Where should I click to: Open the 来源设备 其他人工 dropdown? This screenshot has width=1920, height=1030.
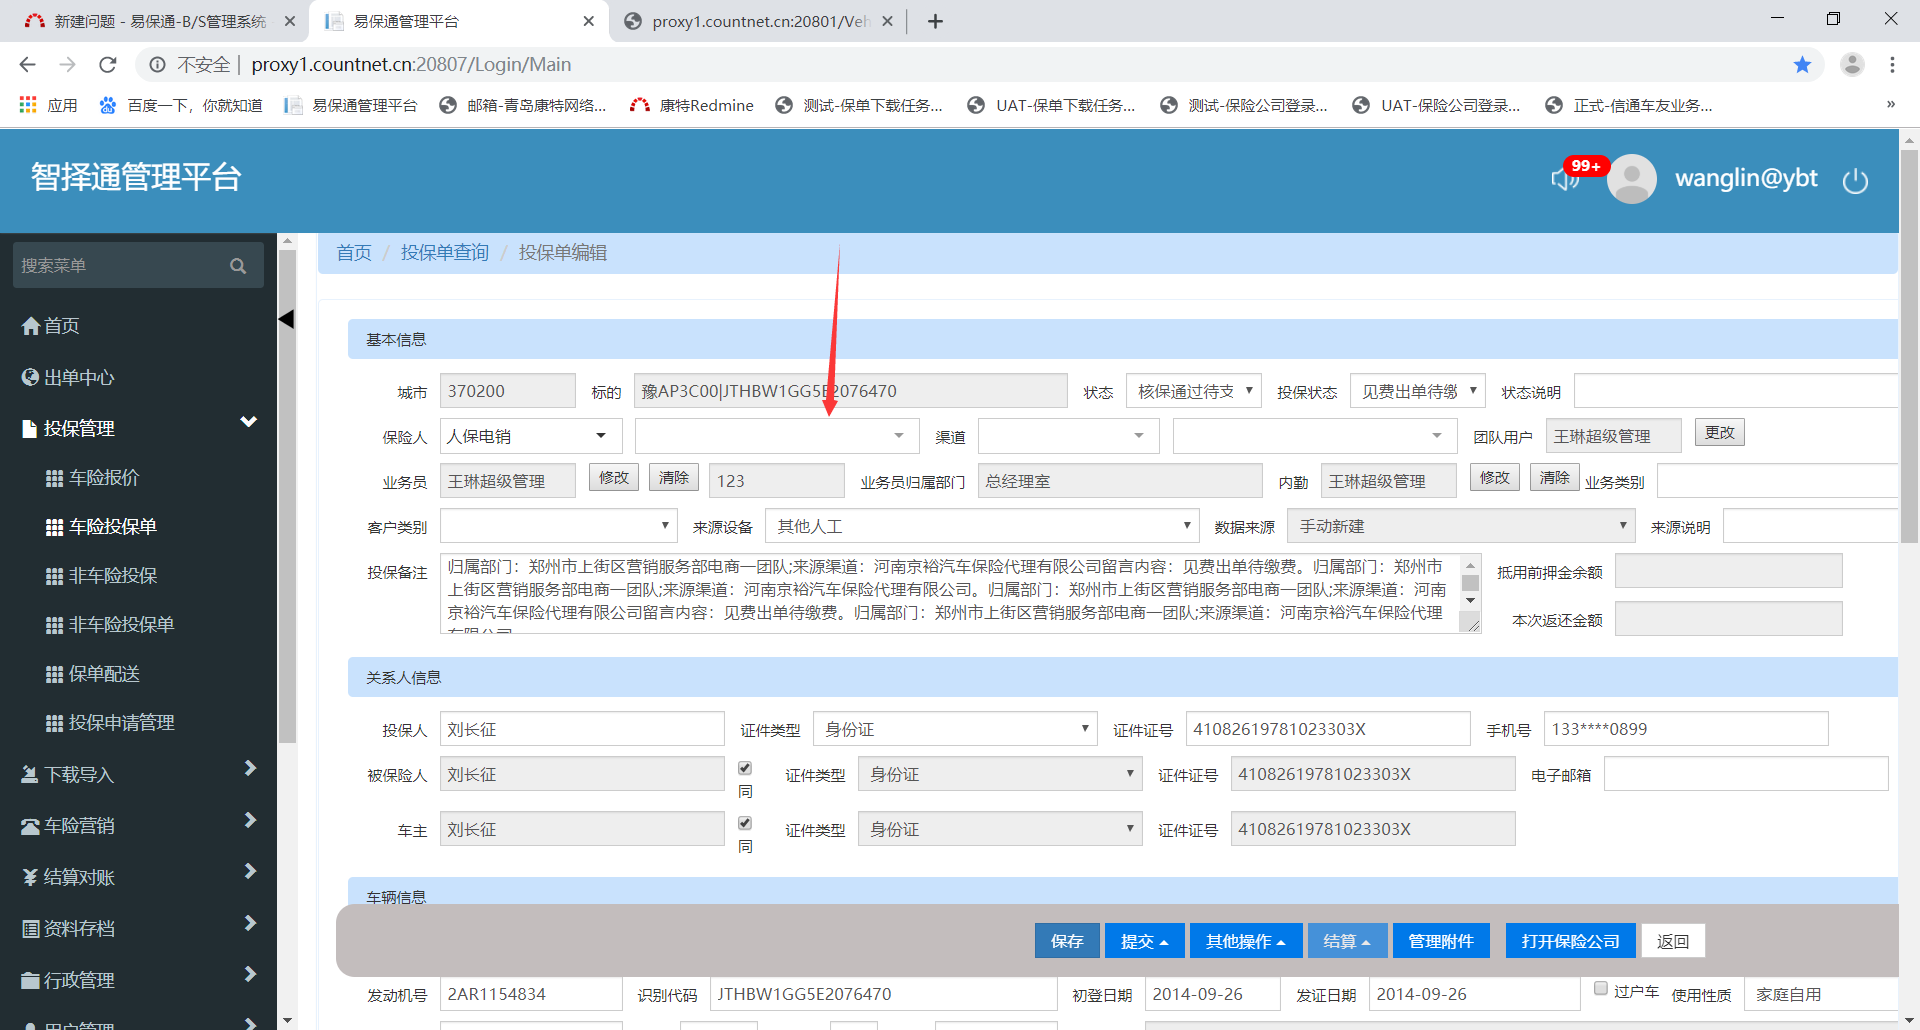(x=982, y=526)
